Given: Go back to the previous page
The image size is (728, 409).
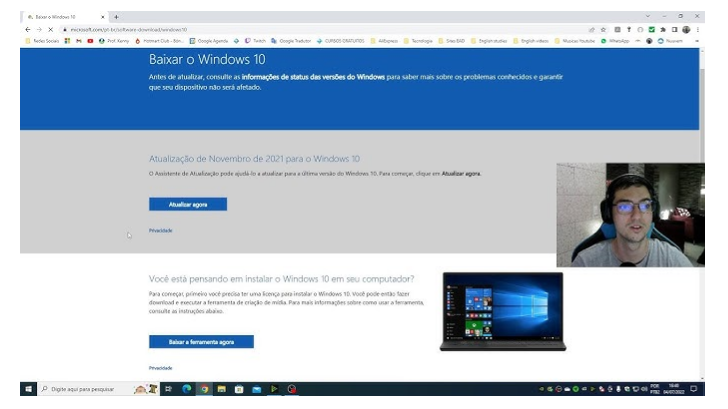Looking at the screenshot, I should coord(28,30).
